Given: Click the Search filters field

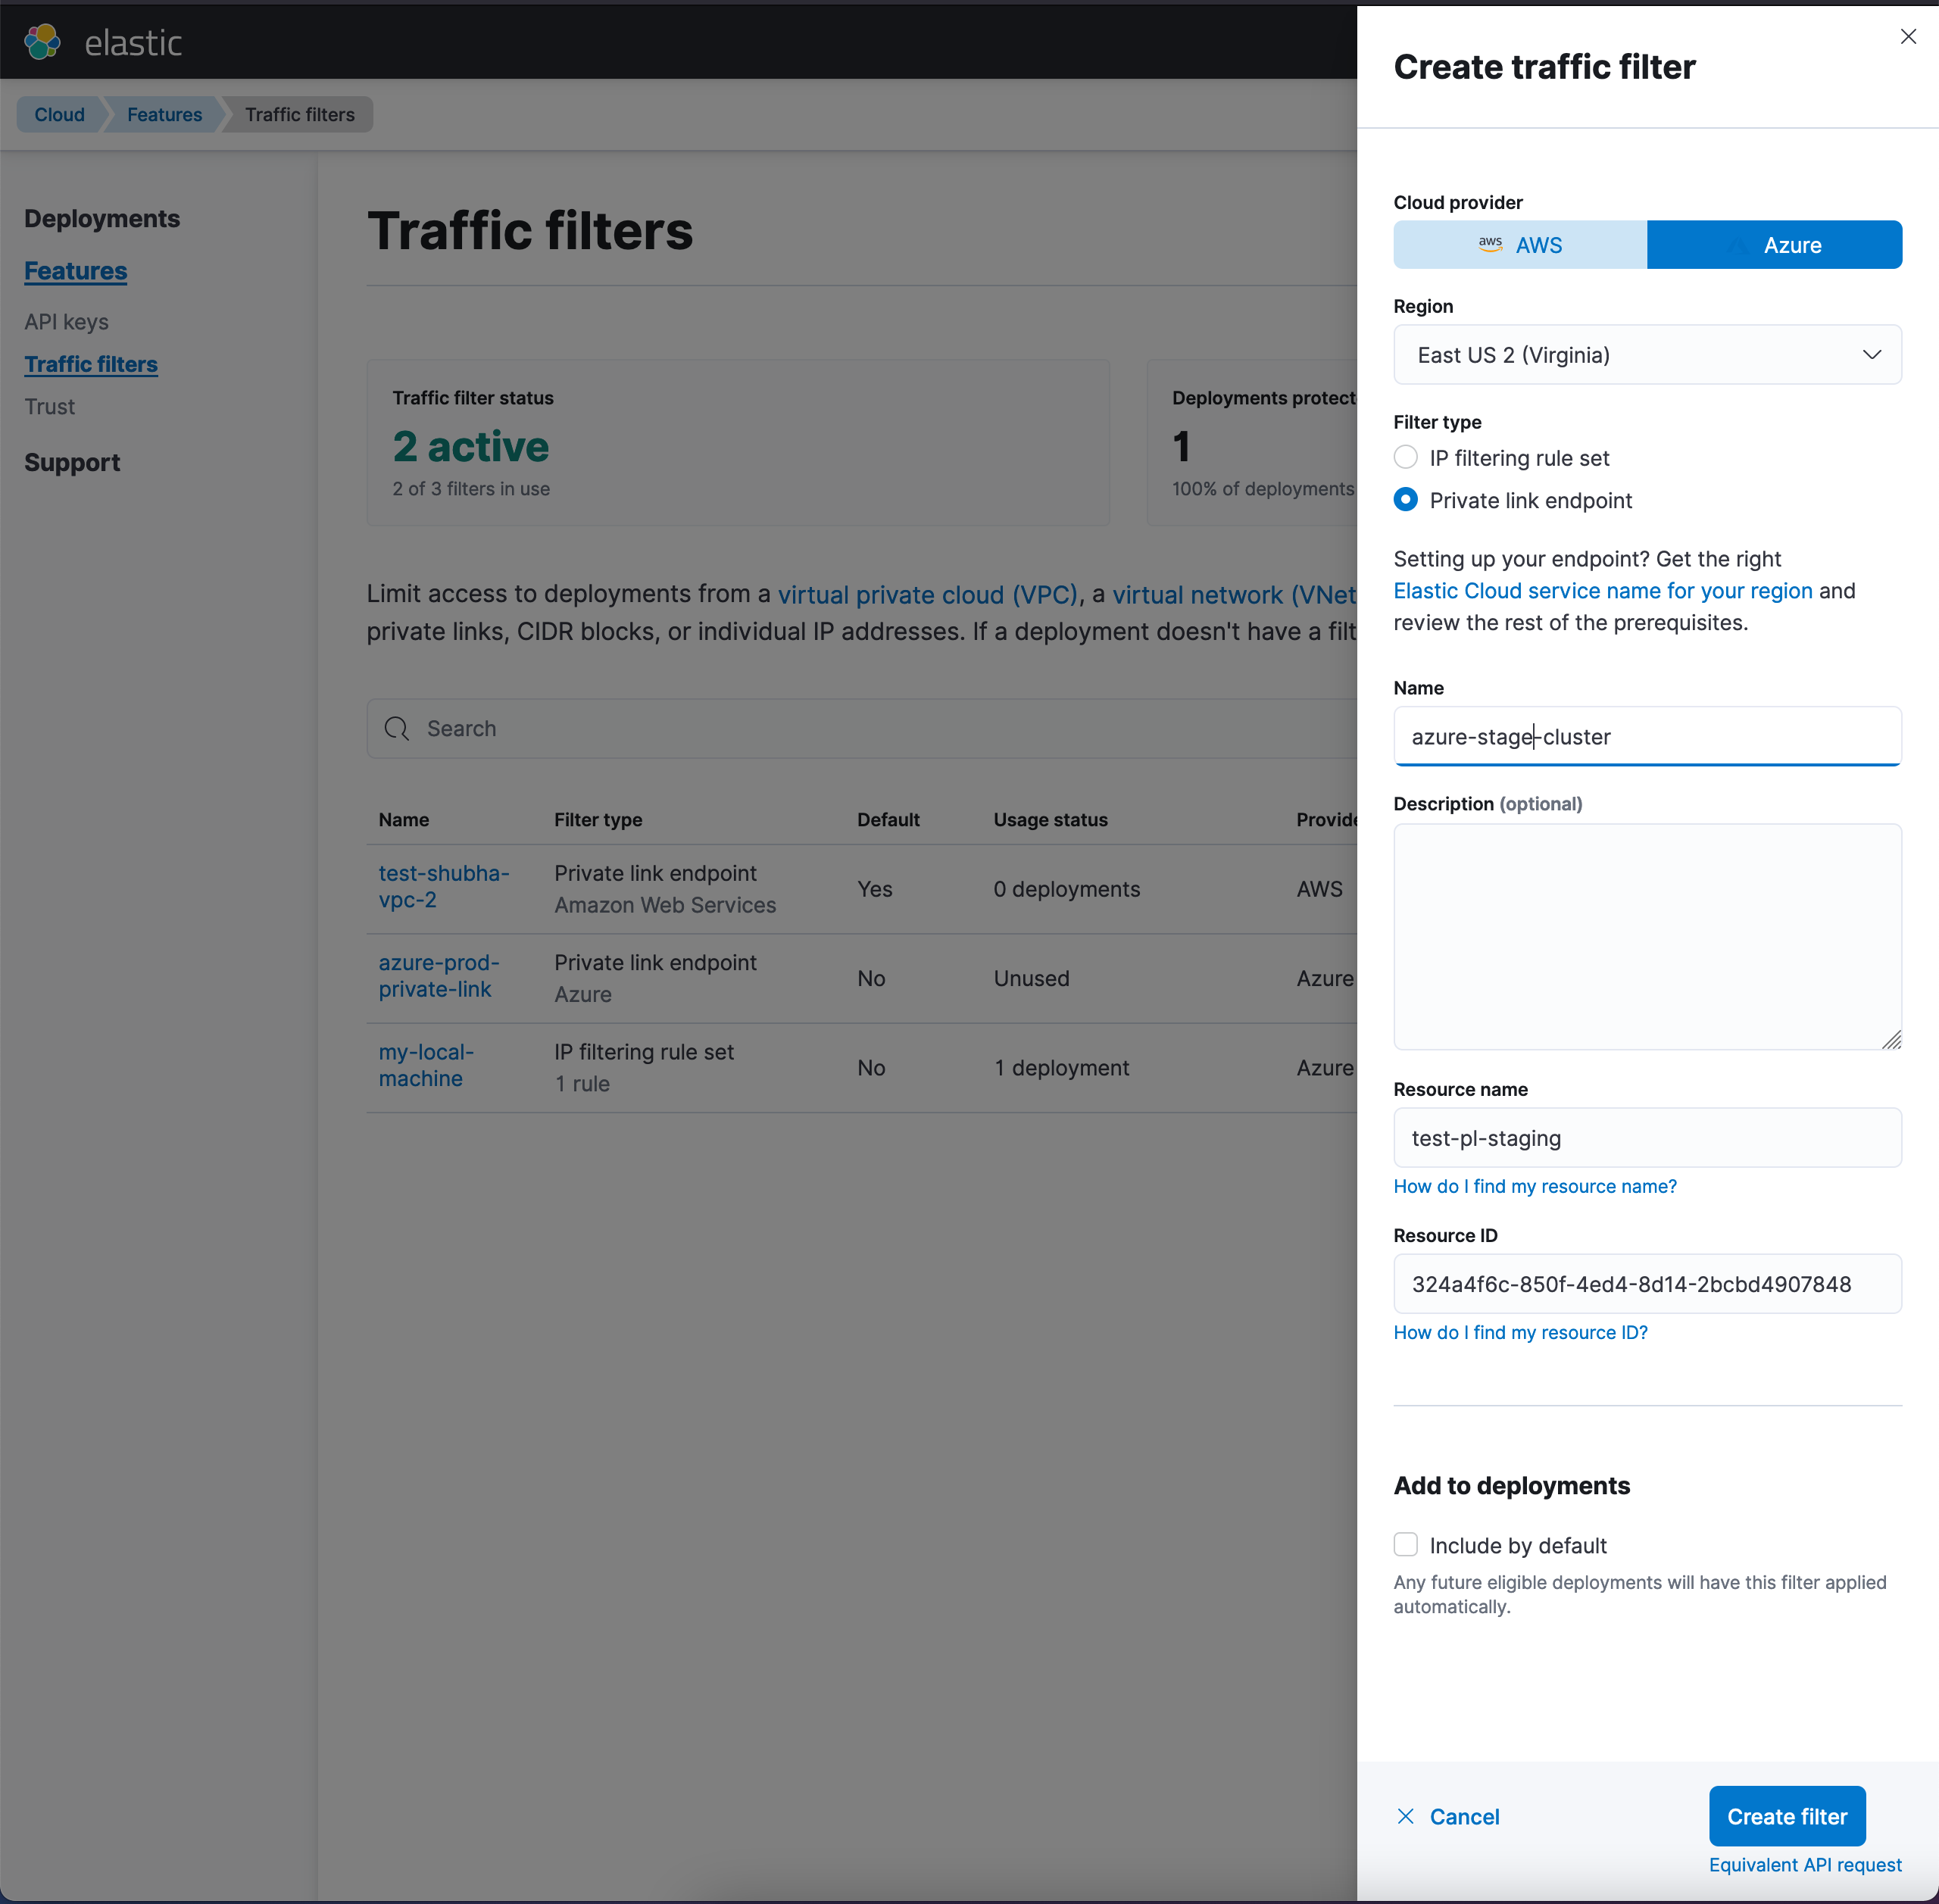Looking at the screenshot, I should [x=862, y=728].
